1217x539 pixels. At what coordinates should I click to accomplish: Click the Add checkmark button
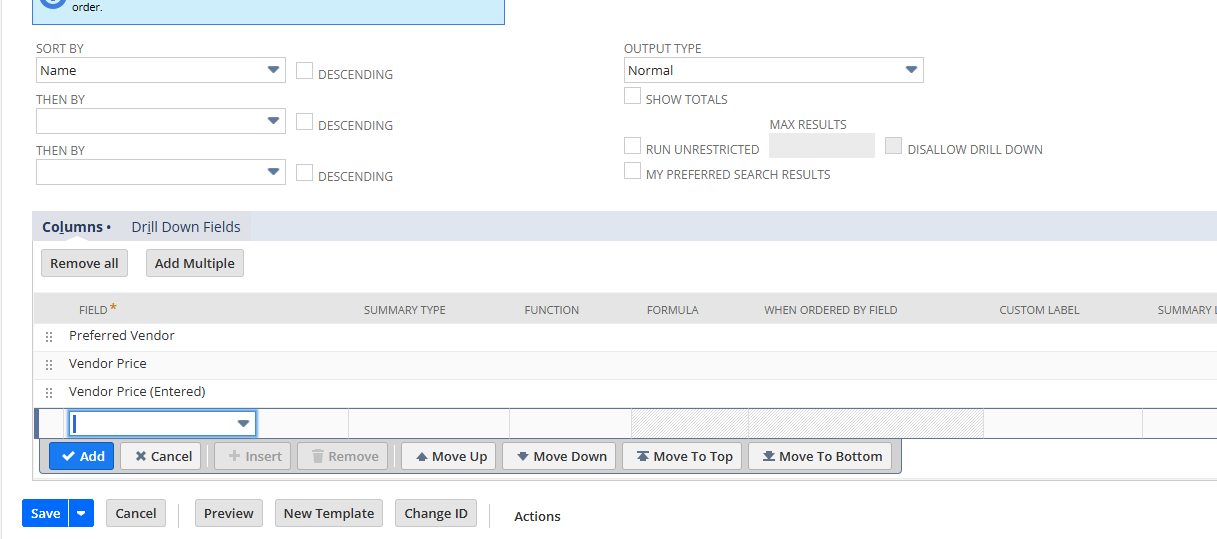pos(81,456)
